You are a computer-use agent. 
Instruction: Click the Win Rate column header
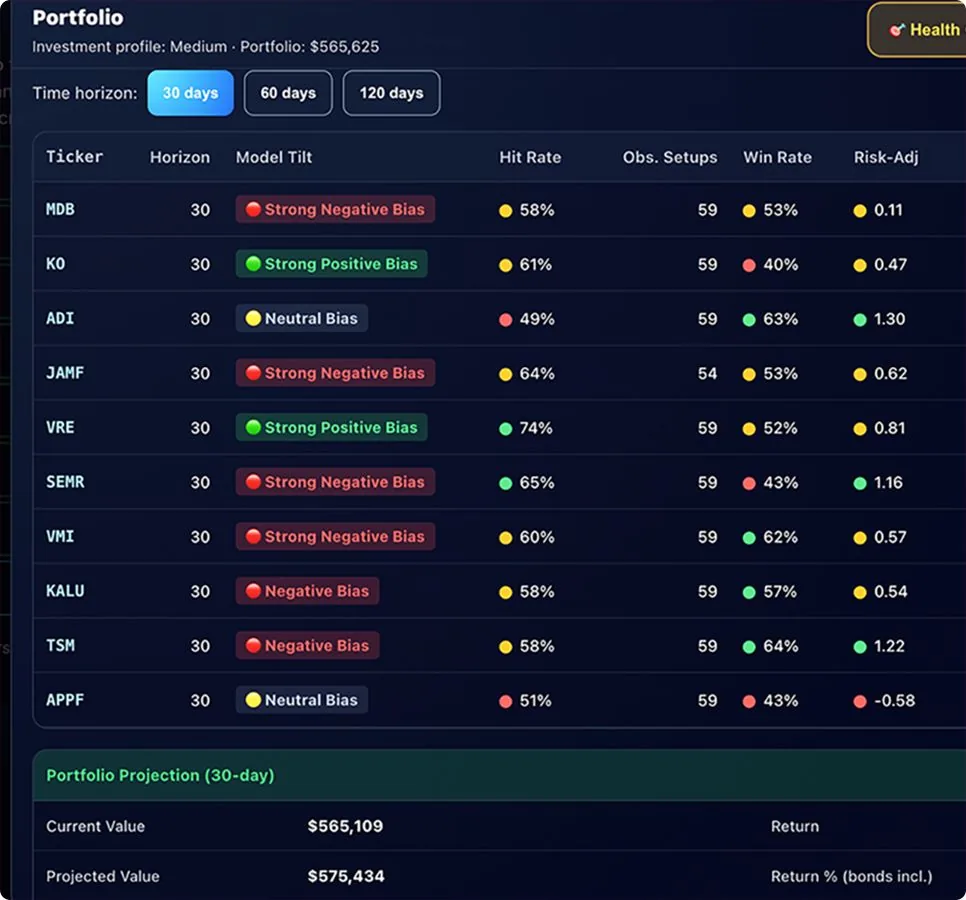777,157
